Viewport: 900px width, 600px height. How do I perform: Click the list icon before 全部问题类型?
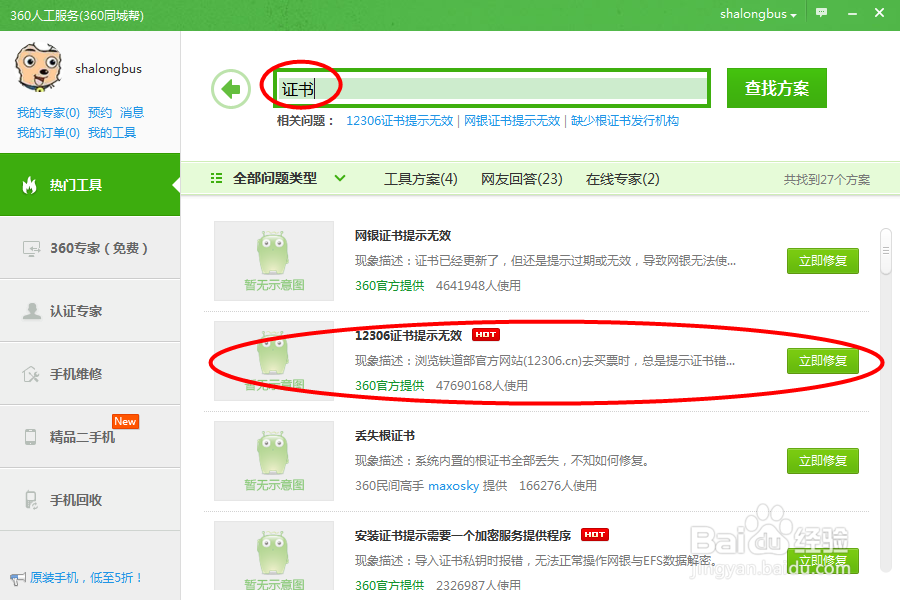coord(216,179)
